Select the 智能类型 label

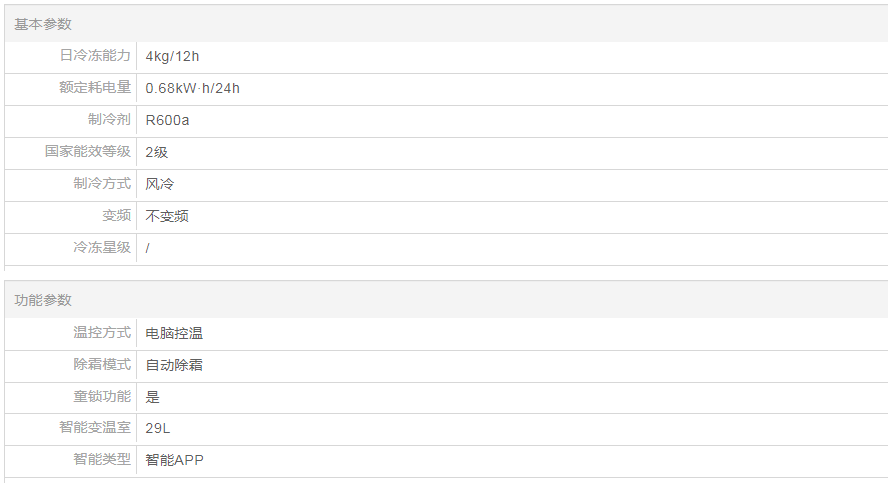point(102,460)
